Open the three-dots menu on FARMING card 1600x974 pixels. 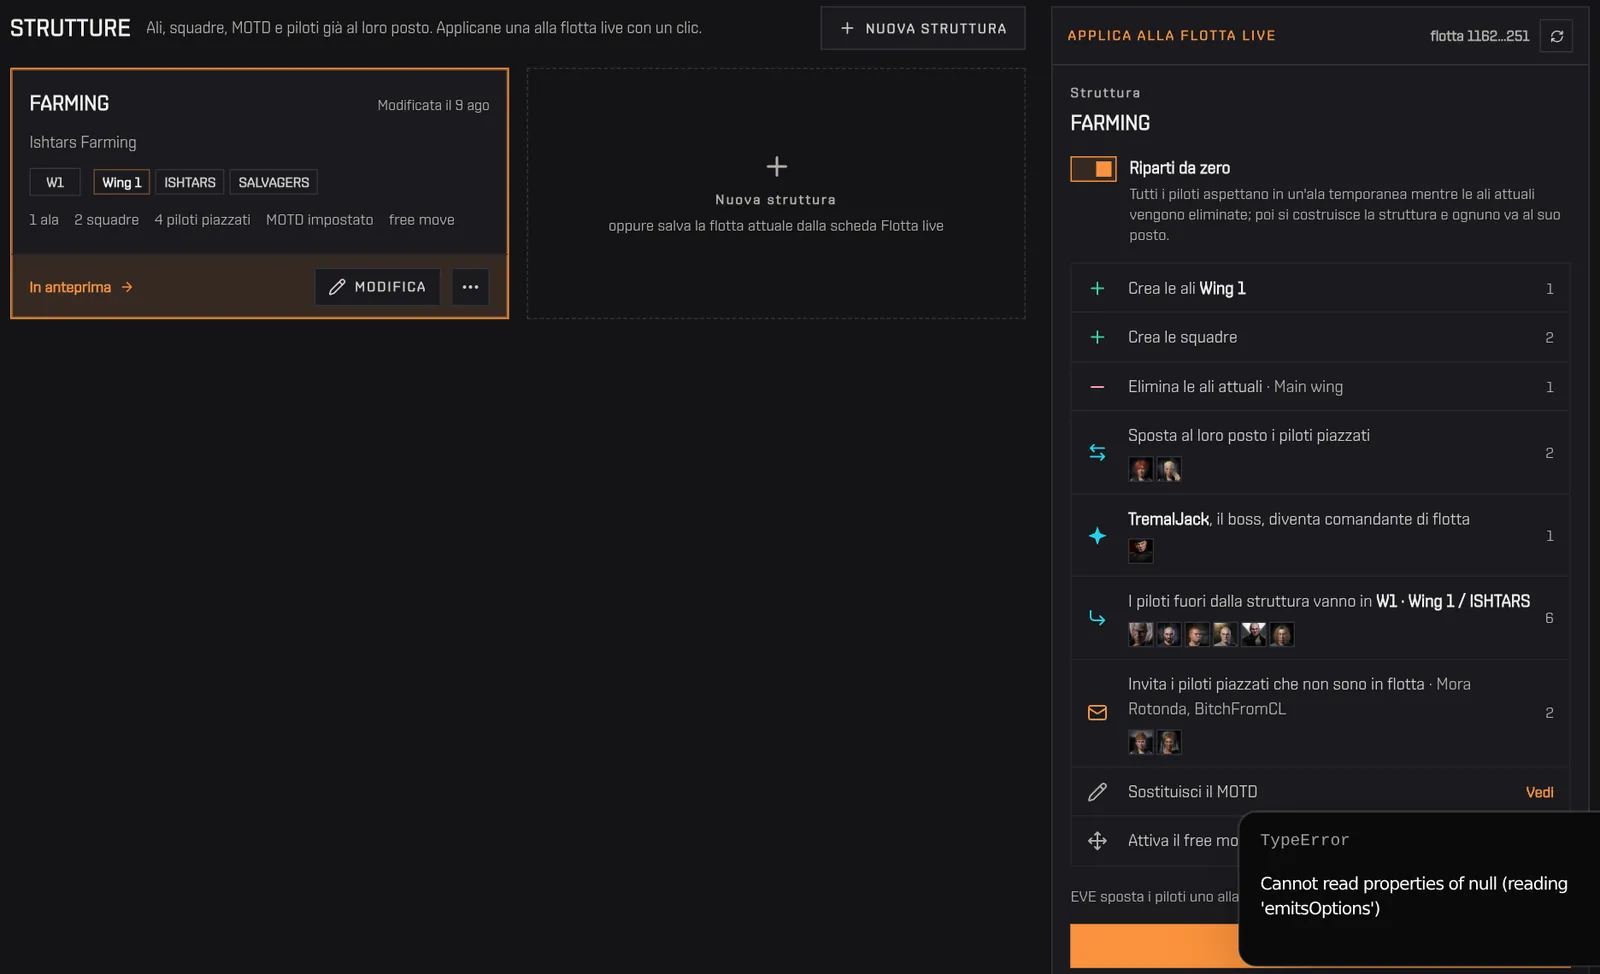click(470, 287)
